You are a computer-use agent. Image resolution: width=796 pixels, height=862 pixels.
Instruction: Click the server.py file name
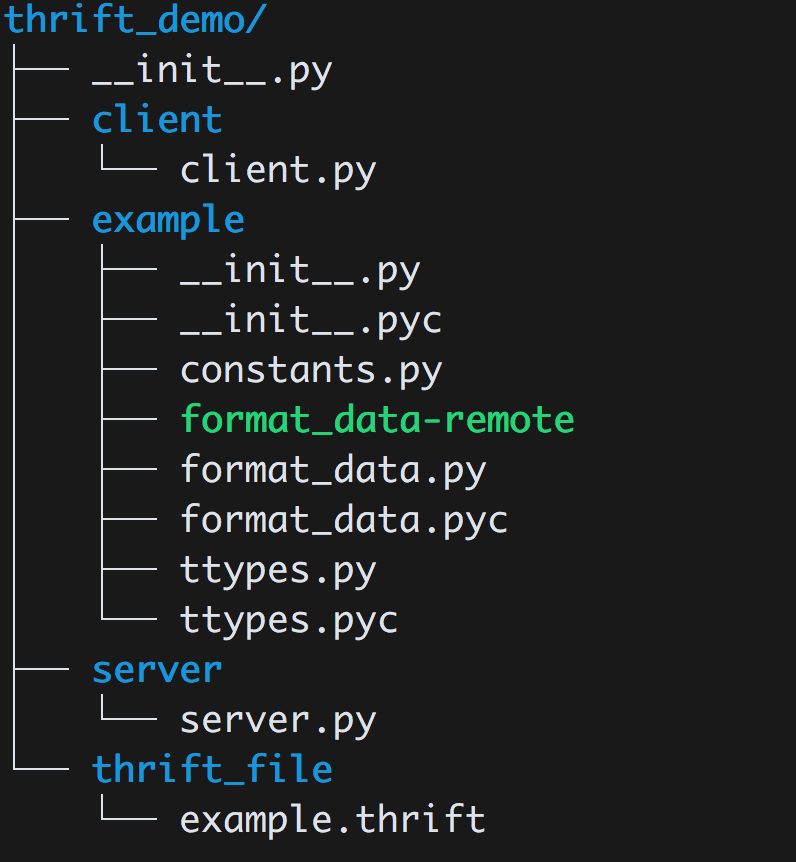pyautogui.click(x=278, y=722)
